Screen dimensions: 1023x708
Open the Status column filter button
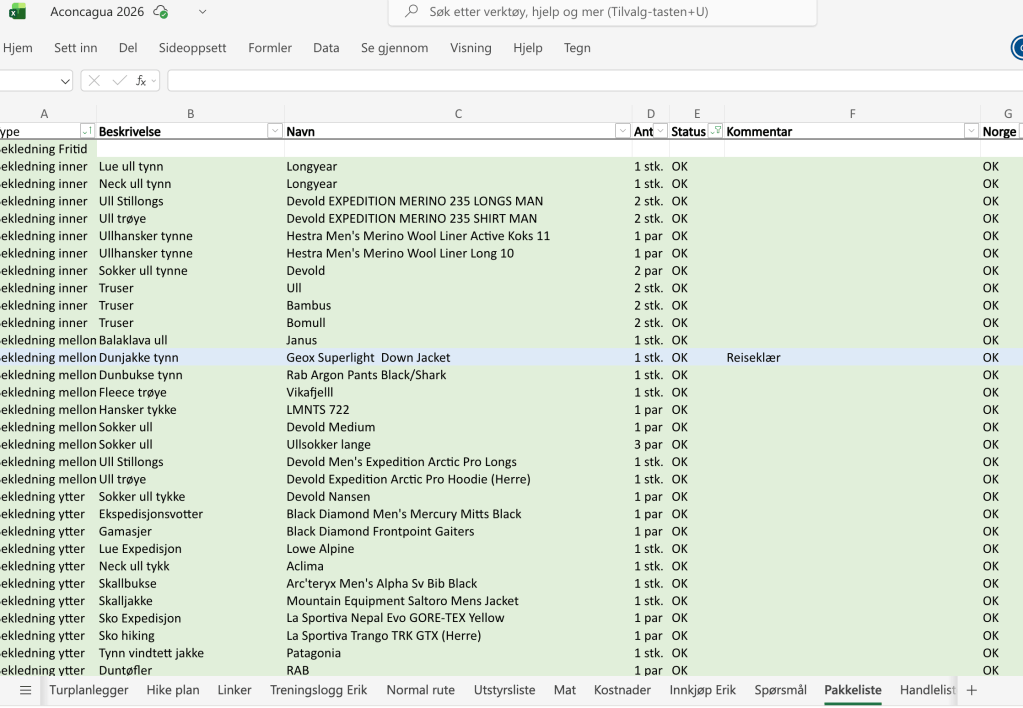[715, 131]
